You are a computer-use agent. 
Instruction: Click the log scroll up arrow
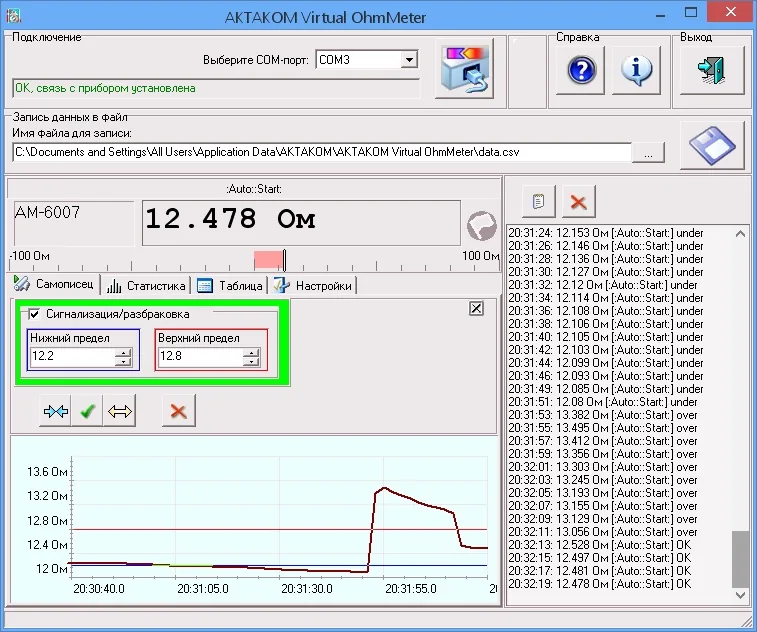740,234
